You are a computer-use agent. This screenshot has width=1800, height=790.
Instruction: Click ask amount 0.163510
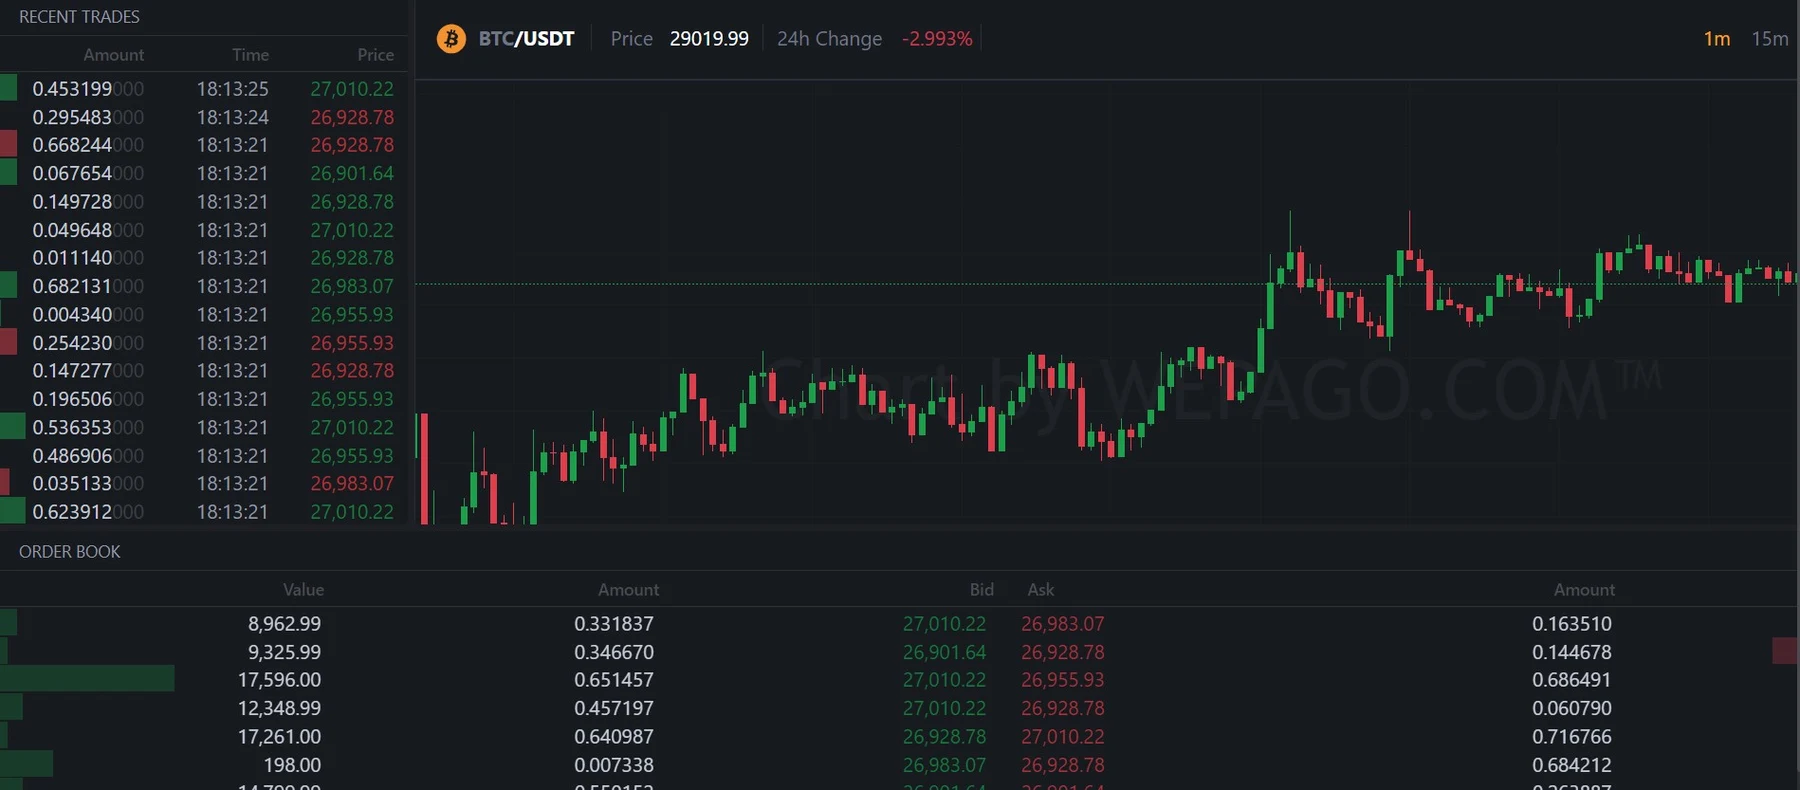(x=1572, y=624)
